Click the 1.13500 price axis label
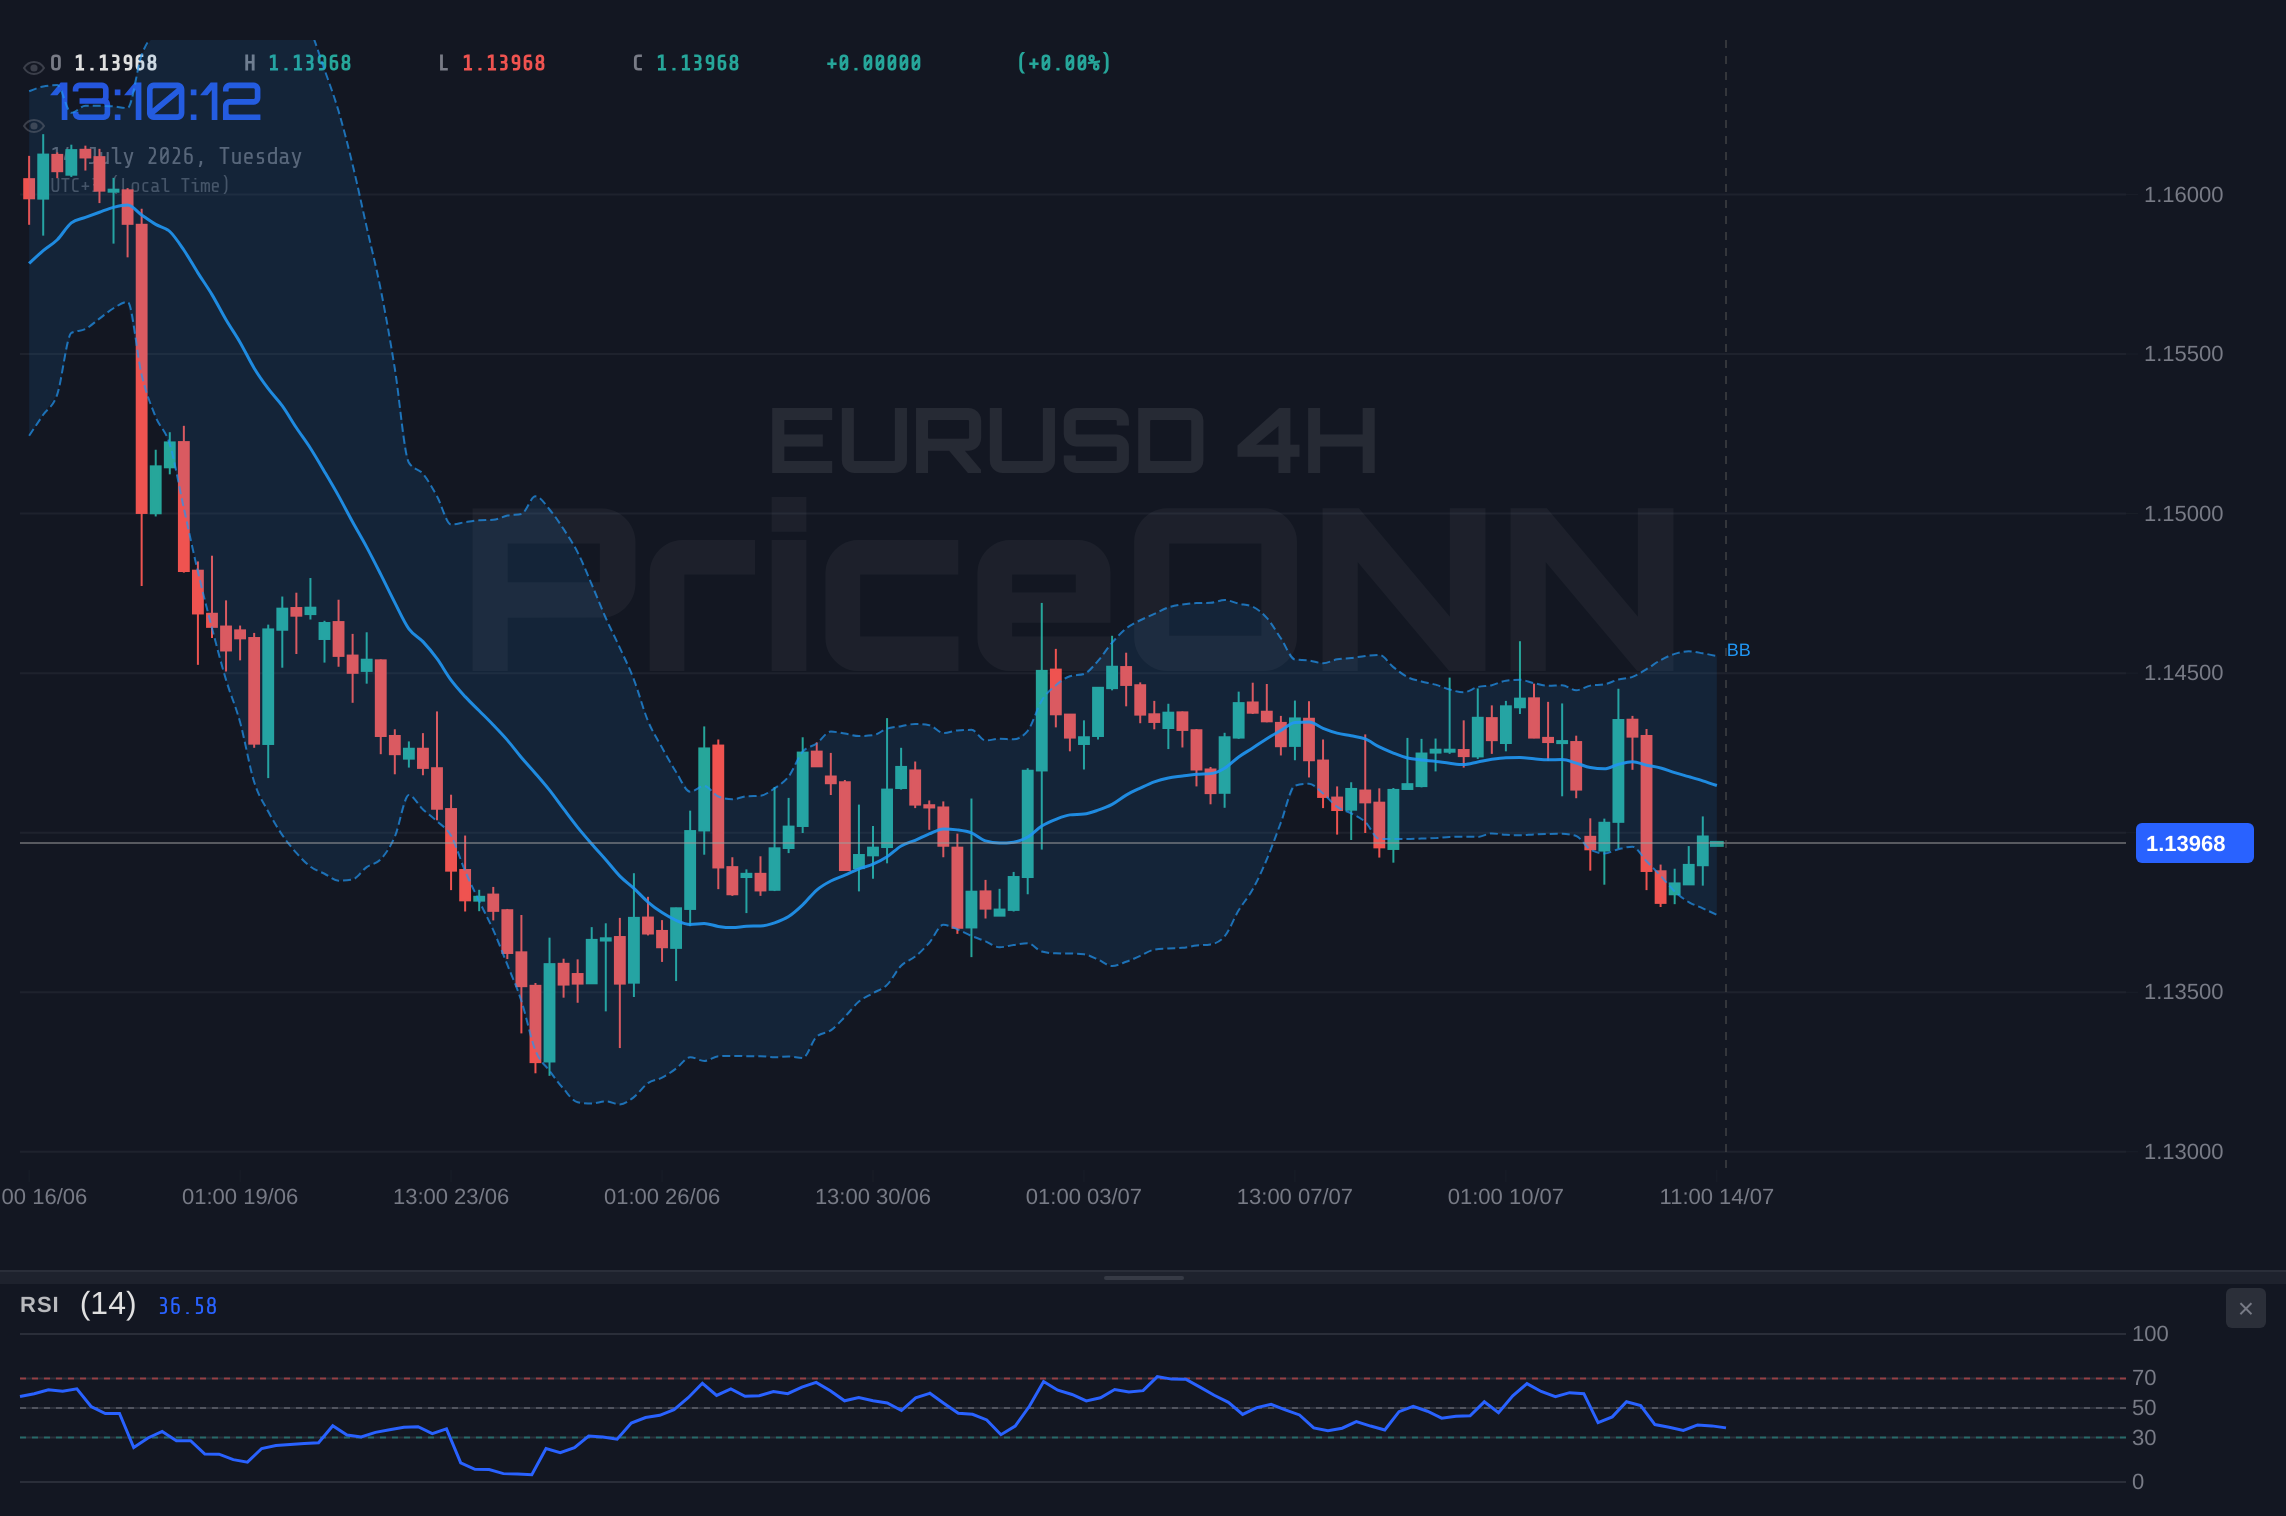This screenshot has height=1516, width=2286. pyautogui.click(x=2183, y=992)
